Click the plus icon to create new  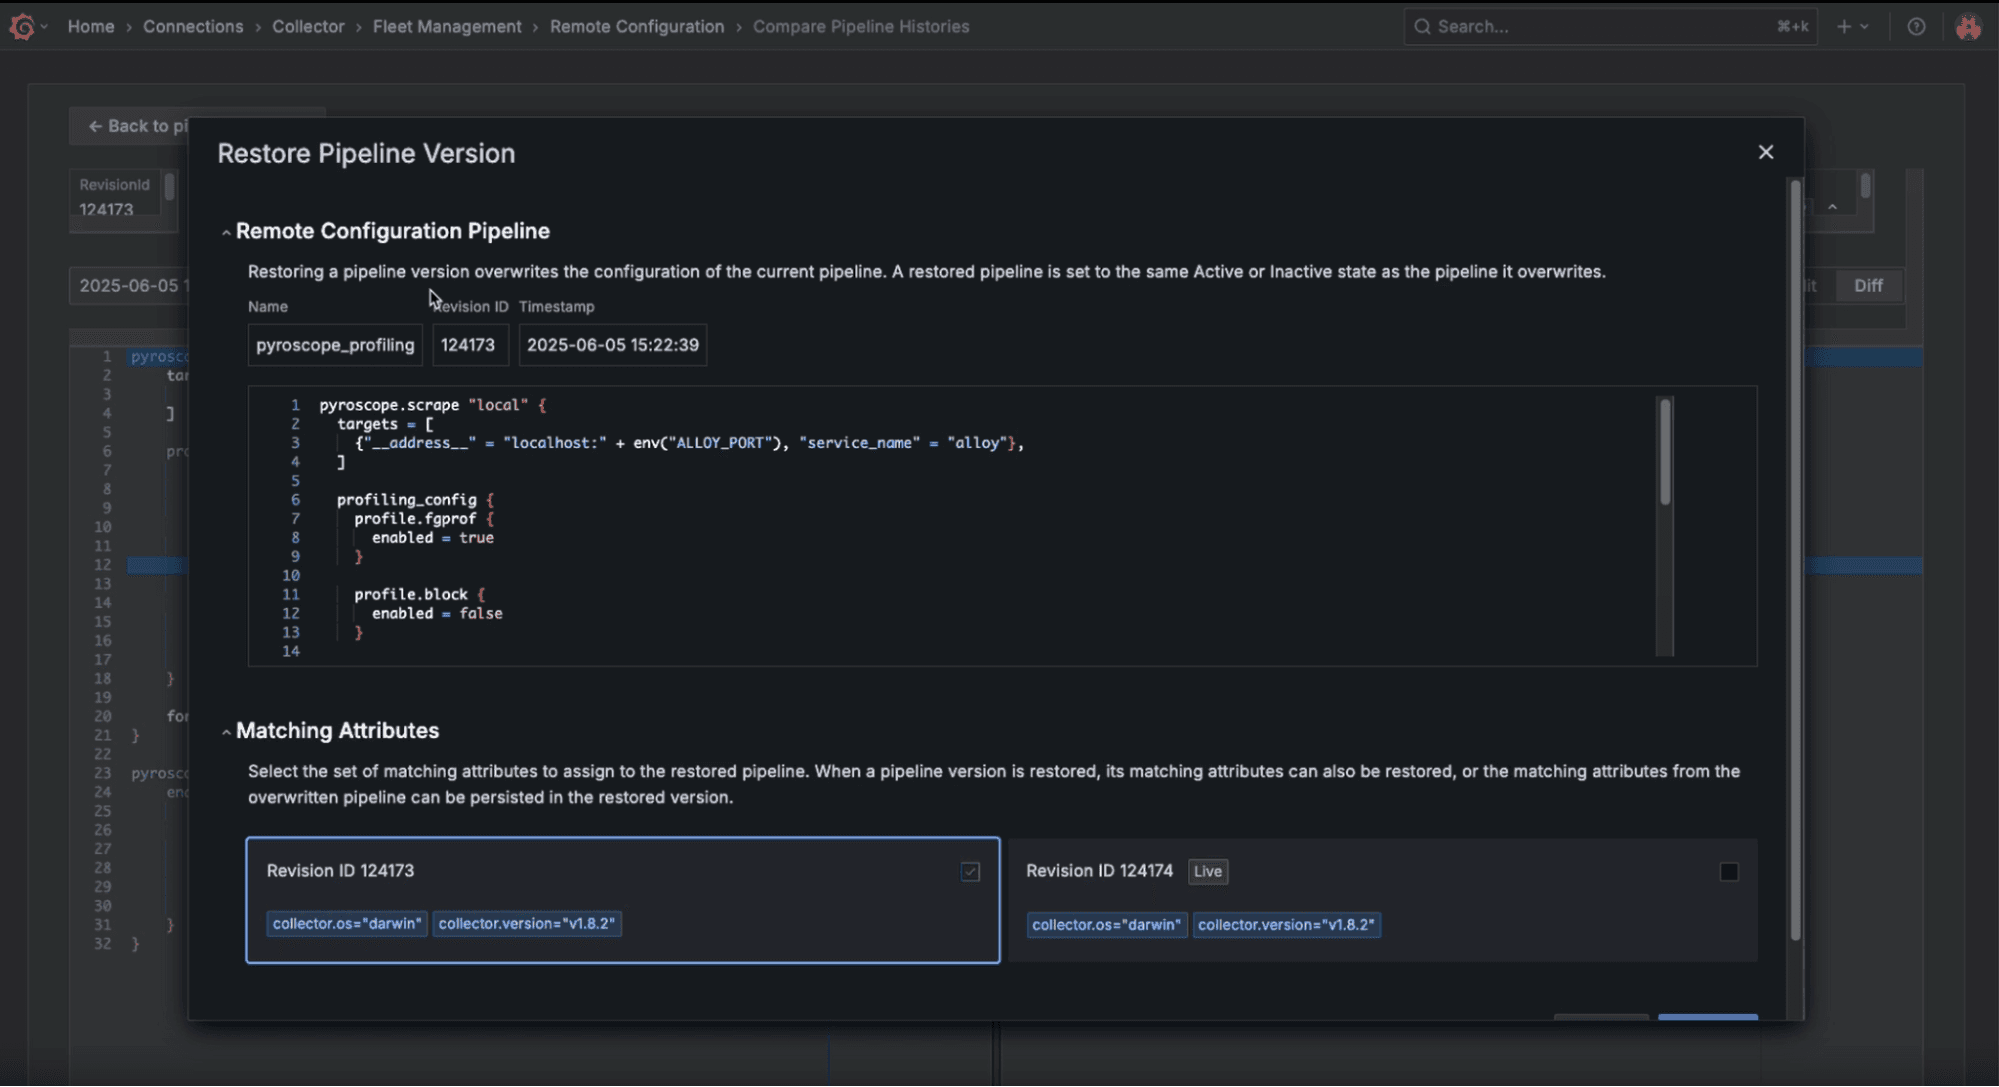point(1841,26)
